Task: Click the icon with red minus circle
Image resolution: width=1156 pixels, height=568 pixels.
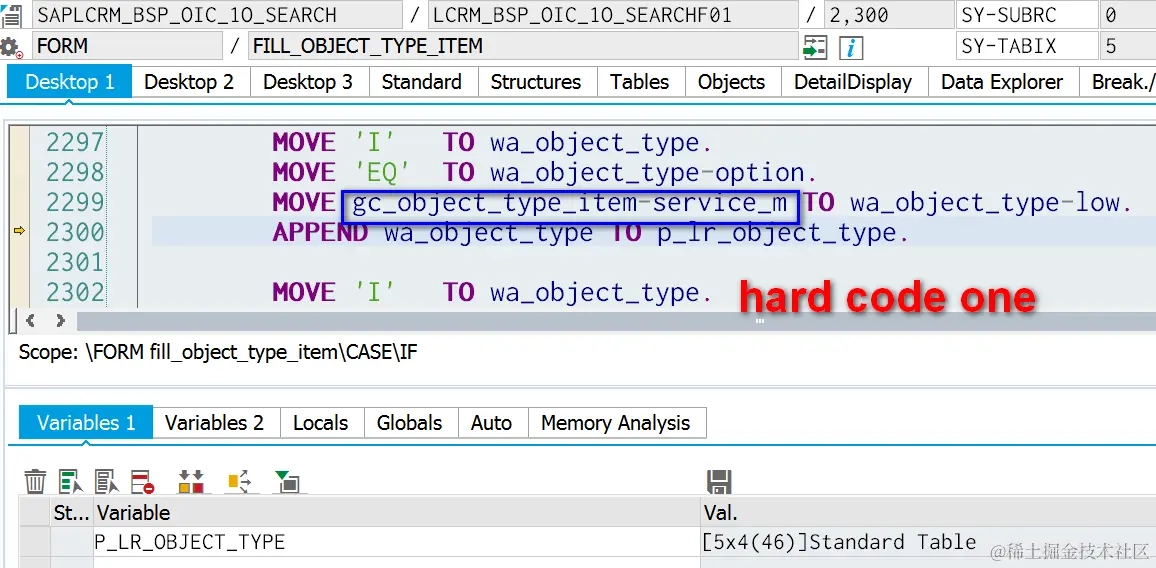Action: click(143, 482)
